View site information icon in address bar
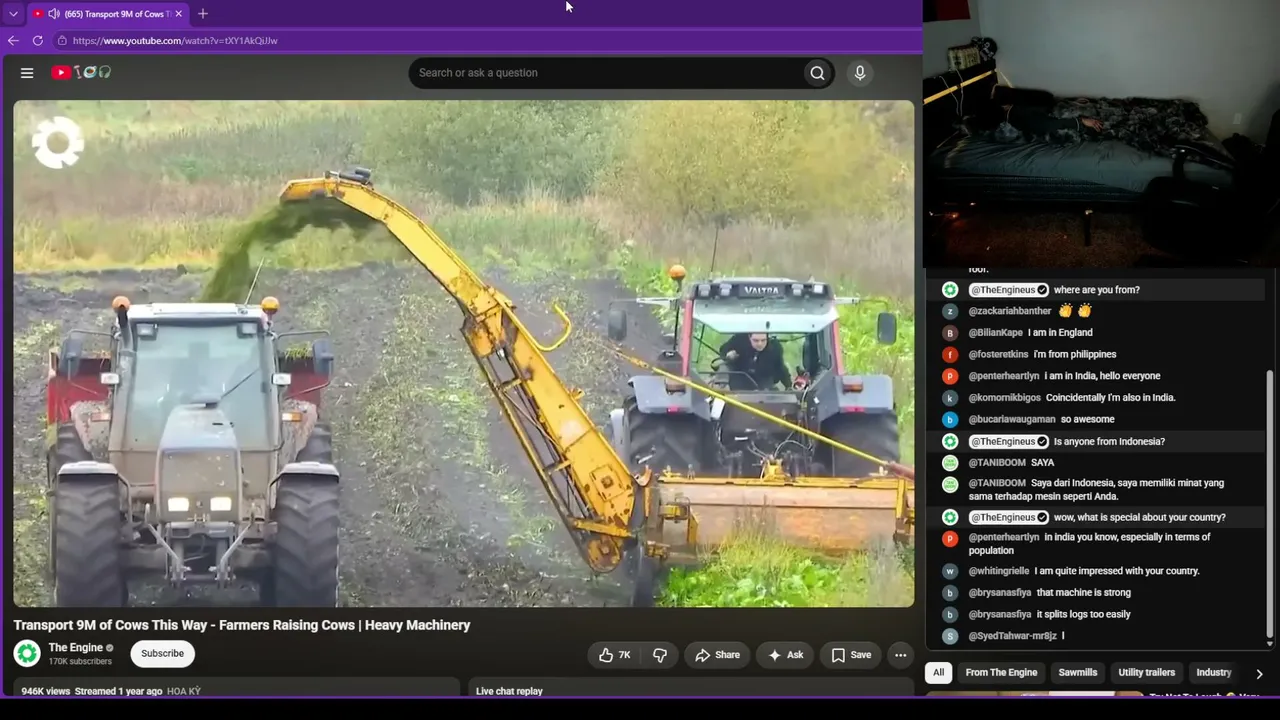The height and width of the screenshot is (720, 1280). pos(62,41)
